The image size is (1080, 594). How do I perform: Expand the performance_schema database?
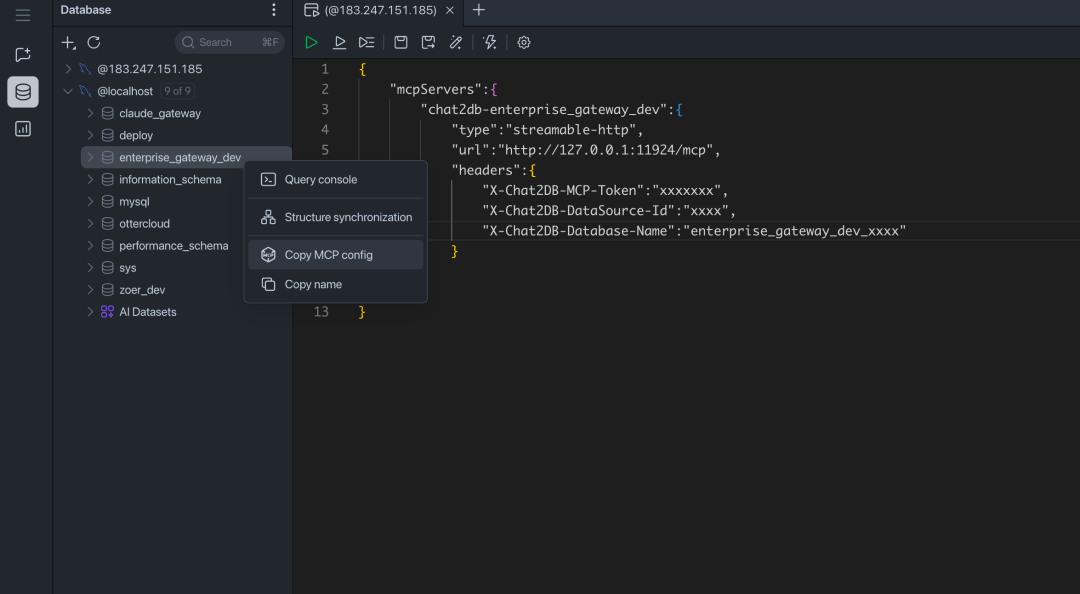pos(90,245)
